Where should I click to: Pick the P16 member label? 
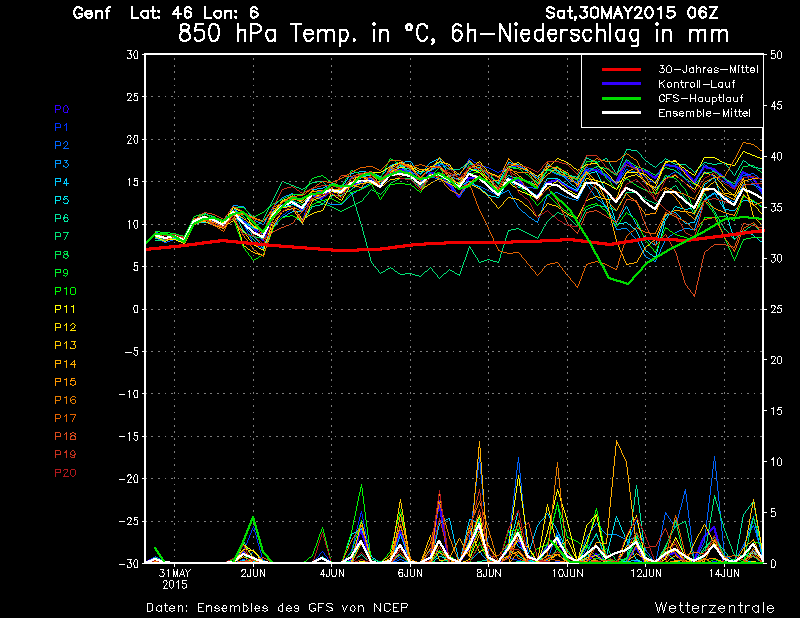(65, 400)
